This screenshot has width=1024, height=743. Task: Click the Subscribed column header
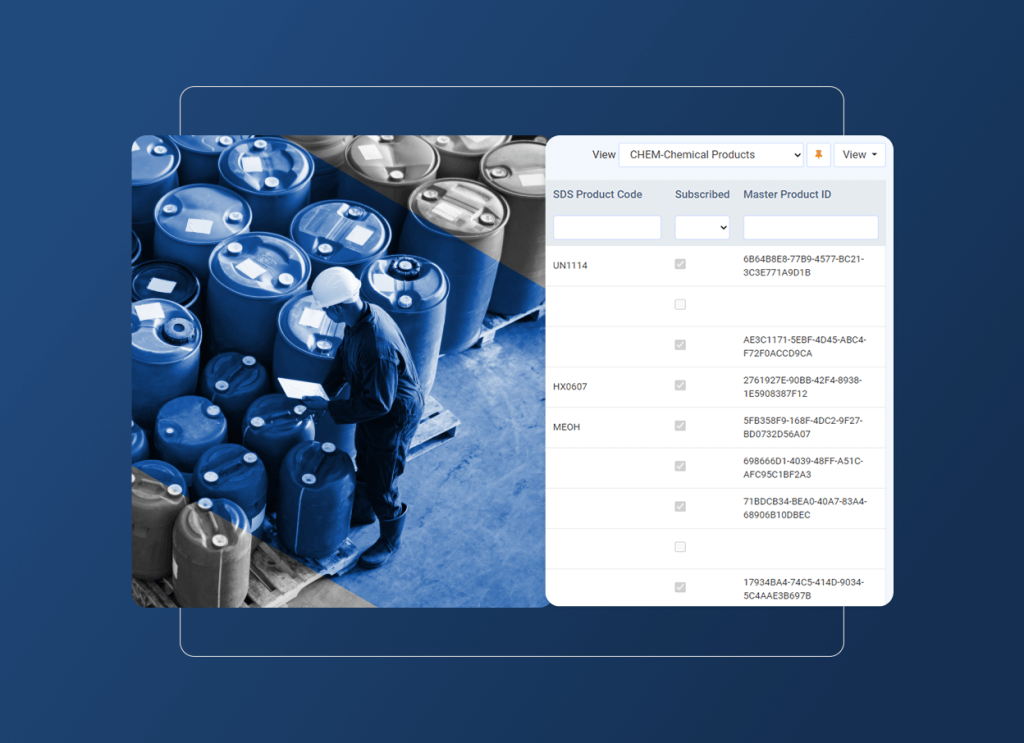[701, 194]
